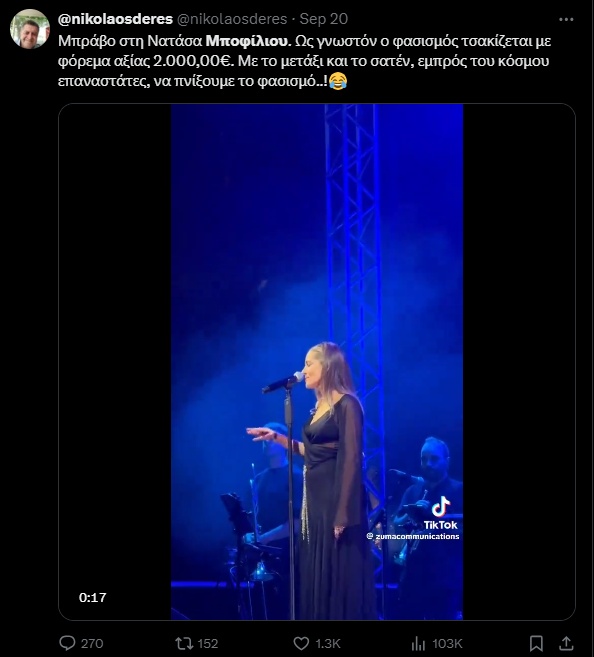Click the 270 replies count
This screenshot has height=657, width=594.
pyautogui.click(x=92, y=643)
